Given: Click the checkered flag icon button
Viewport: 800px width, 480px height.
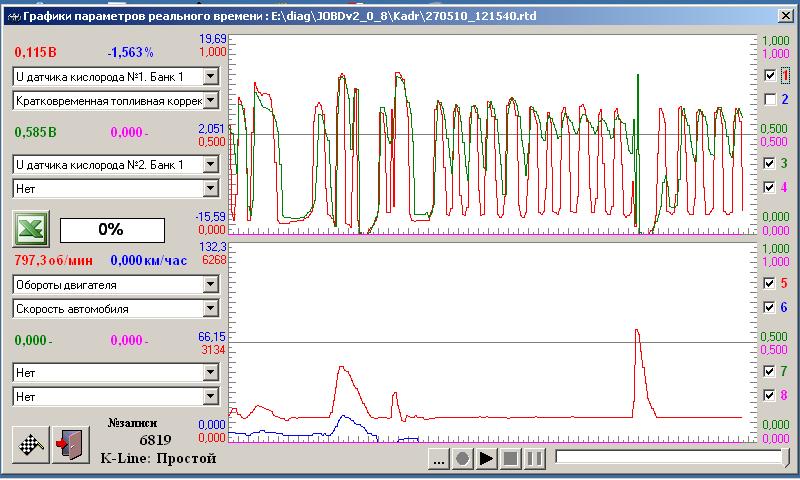Looking at the screenshot, I should click(30, 445).
